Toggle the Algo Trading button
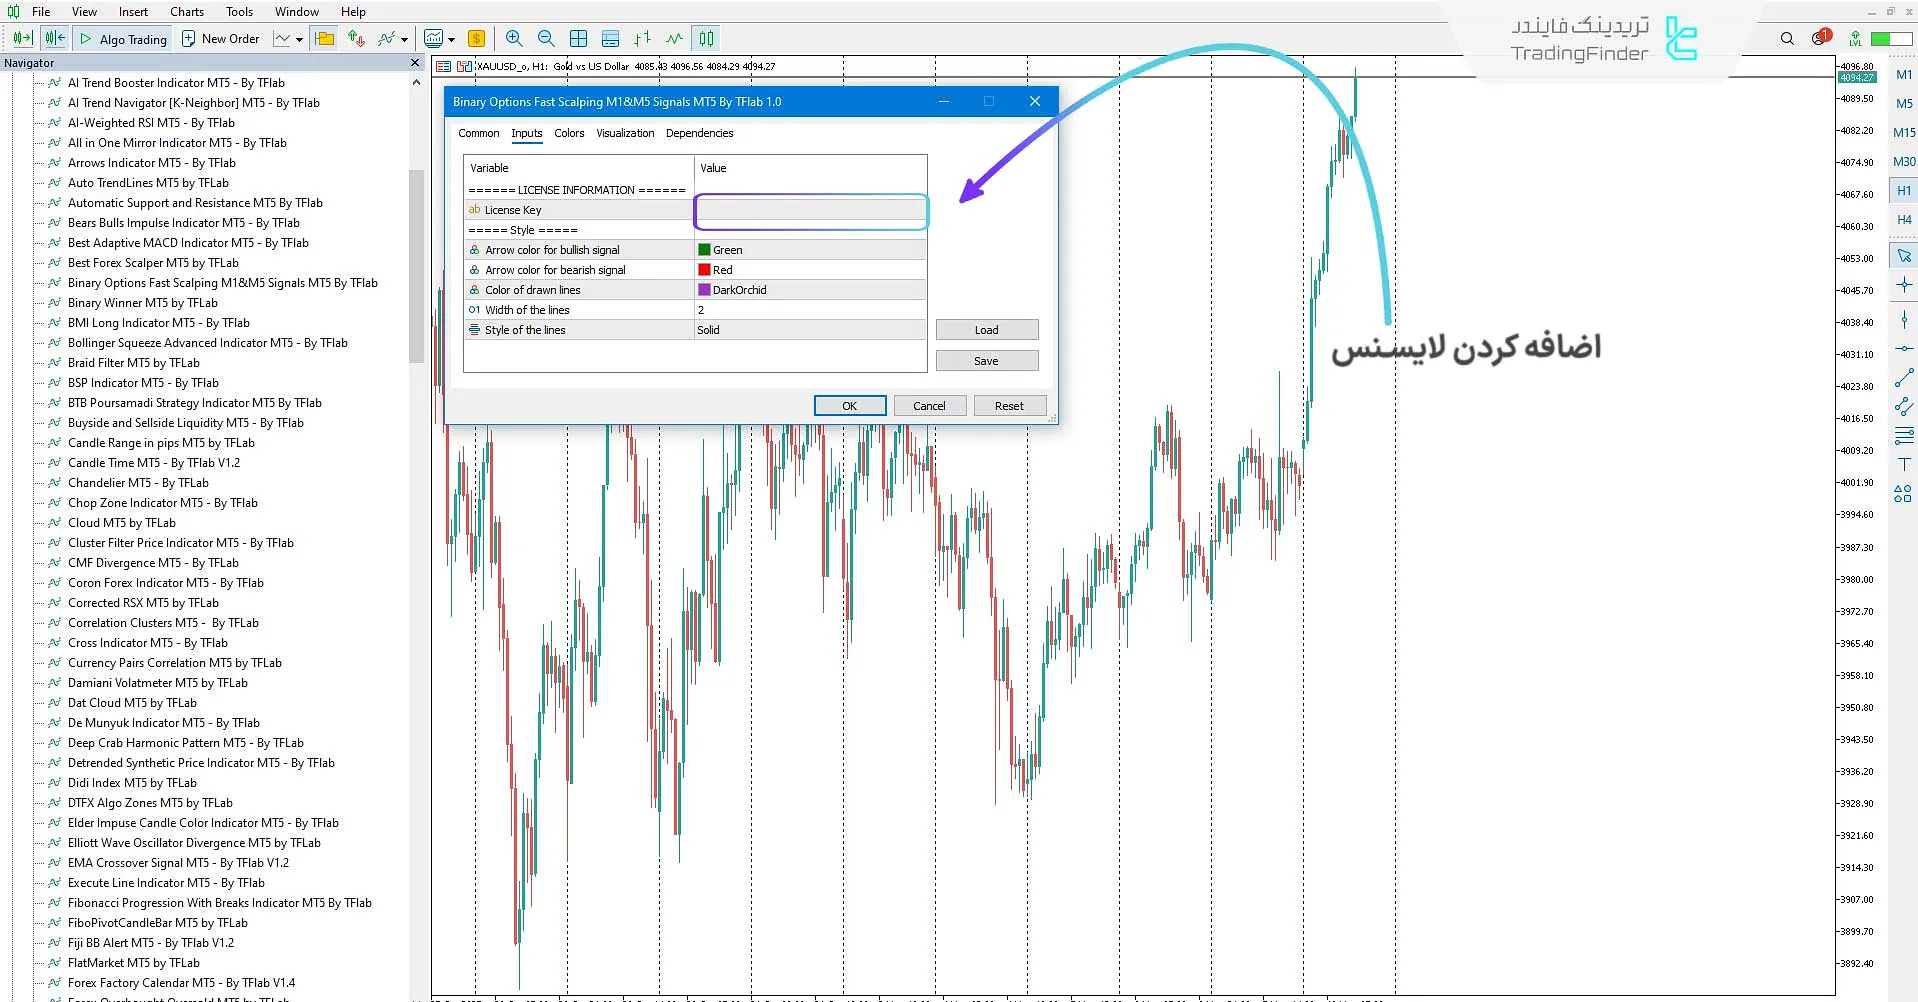 (x=124, y=39)
